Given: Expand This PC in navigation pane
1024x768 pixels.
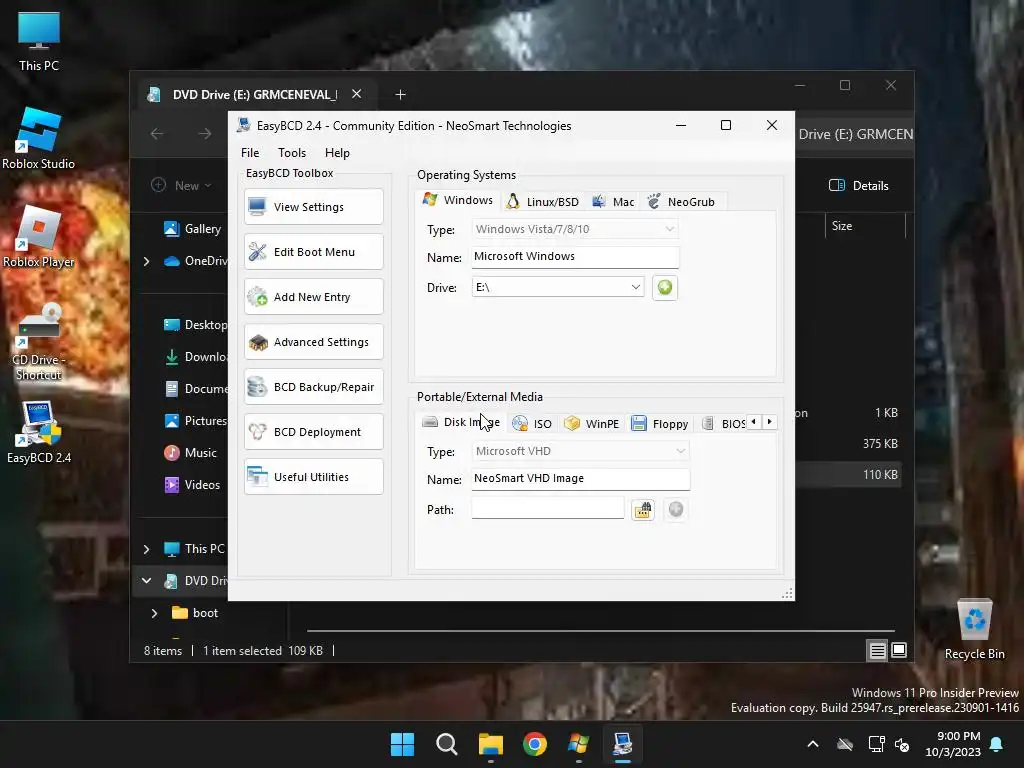Looking at the screenshot, I should pos(146,549).
